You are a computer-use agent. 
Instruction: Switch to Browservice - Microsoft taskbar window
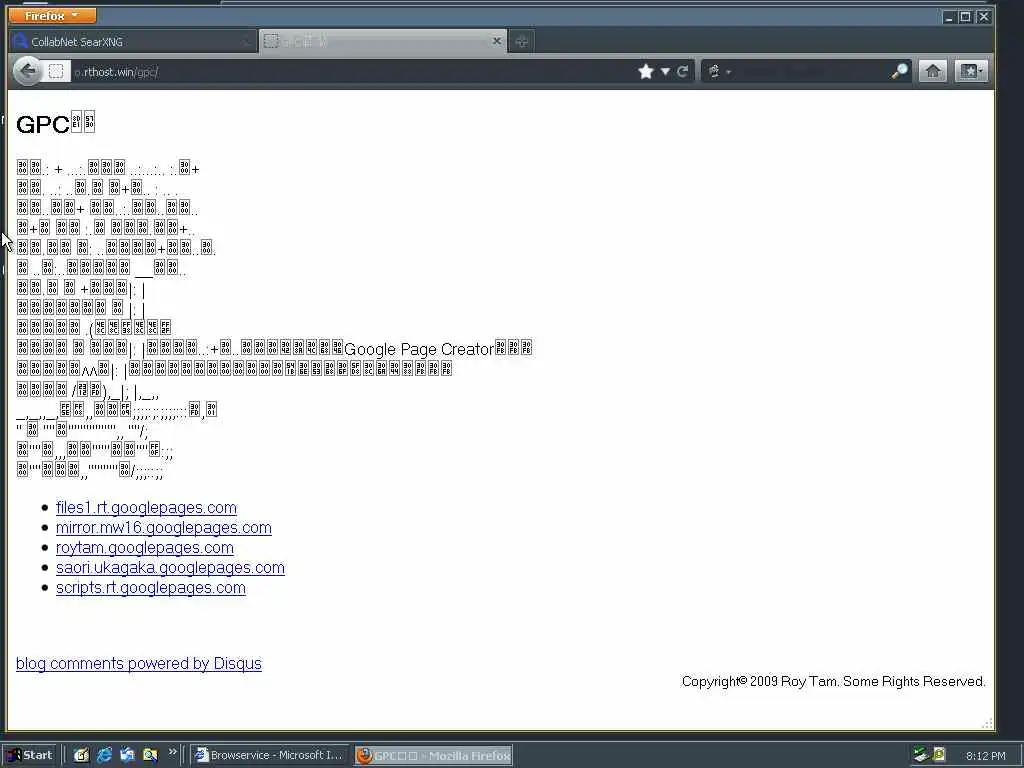[271, 755]
